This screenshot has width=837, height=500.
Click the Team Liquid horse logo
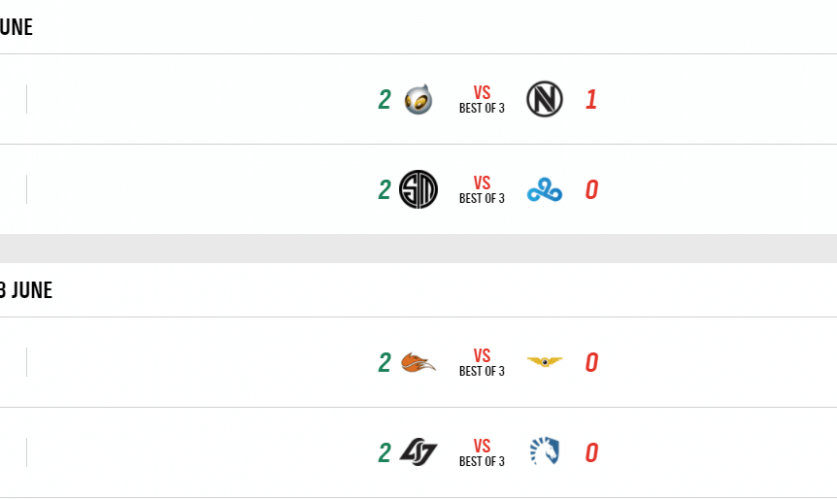click(x=544, y=452)
